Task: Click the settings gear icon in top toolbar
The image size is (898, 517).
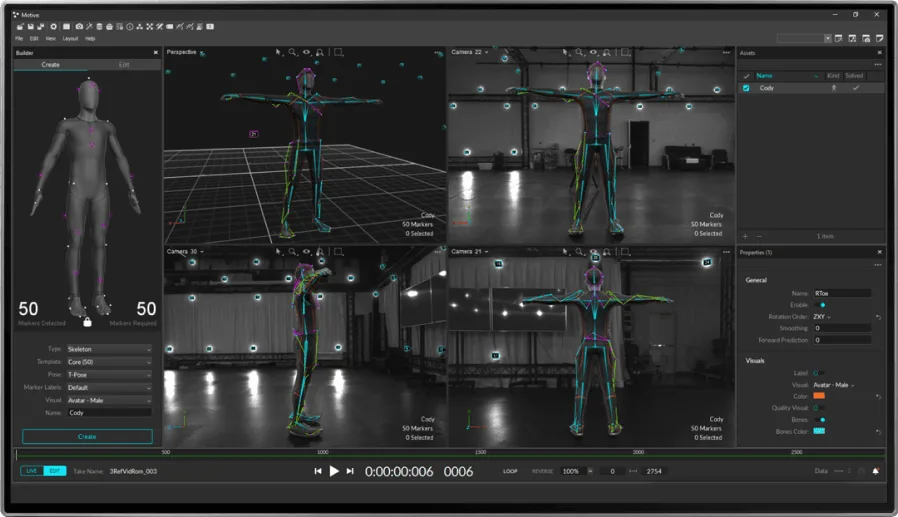Action: click(54, 27)
